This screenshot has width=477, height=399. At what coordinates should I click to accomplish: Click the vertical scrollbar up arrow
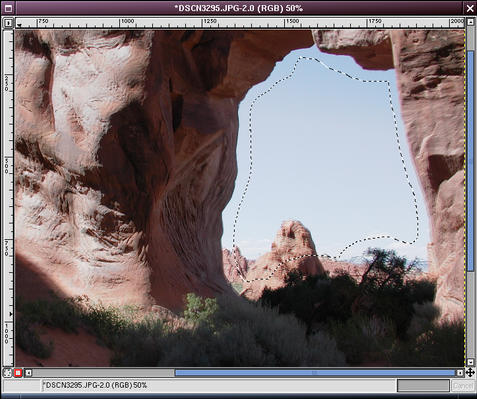point(470,22)
